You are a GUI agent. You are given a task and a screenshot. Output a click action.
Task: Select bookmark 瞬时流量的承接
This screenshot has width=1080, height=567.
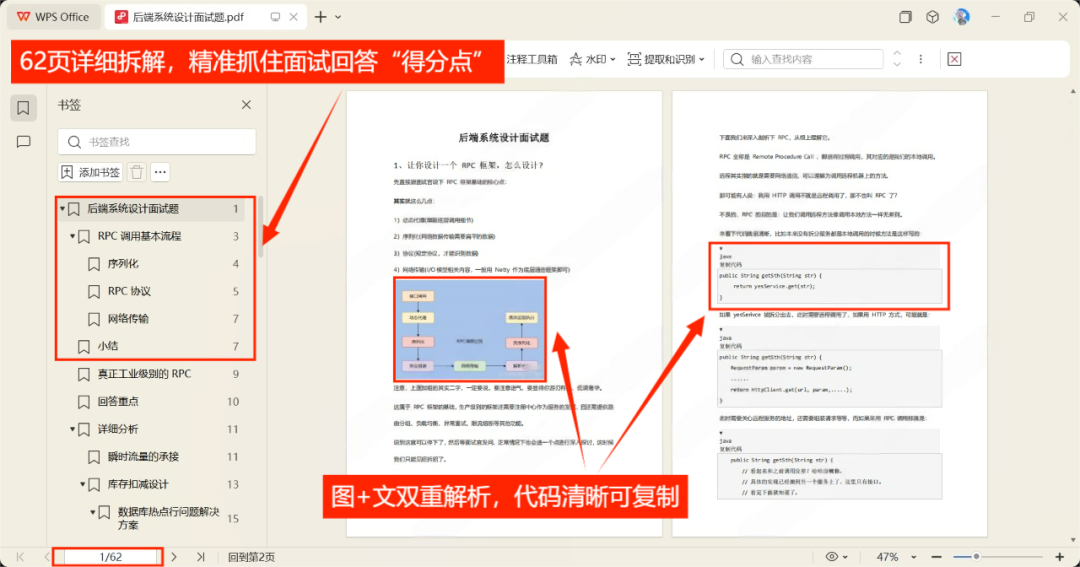coord(143,457)
